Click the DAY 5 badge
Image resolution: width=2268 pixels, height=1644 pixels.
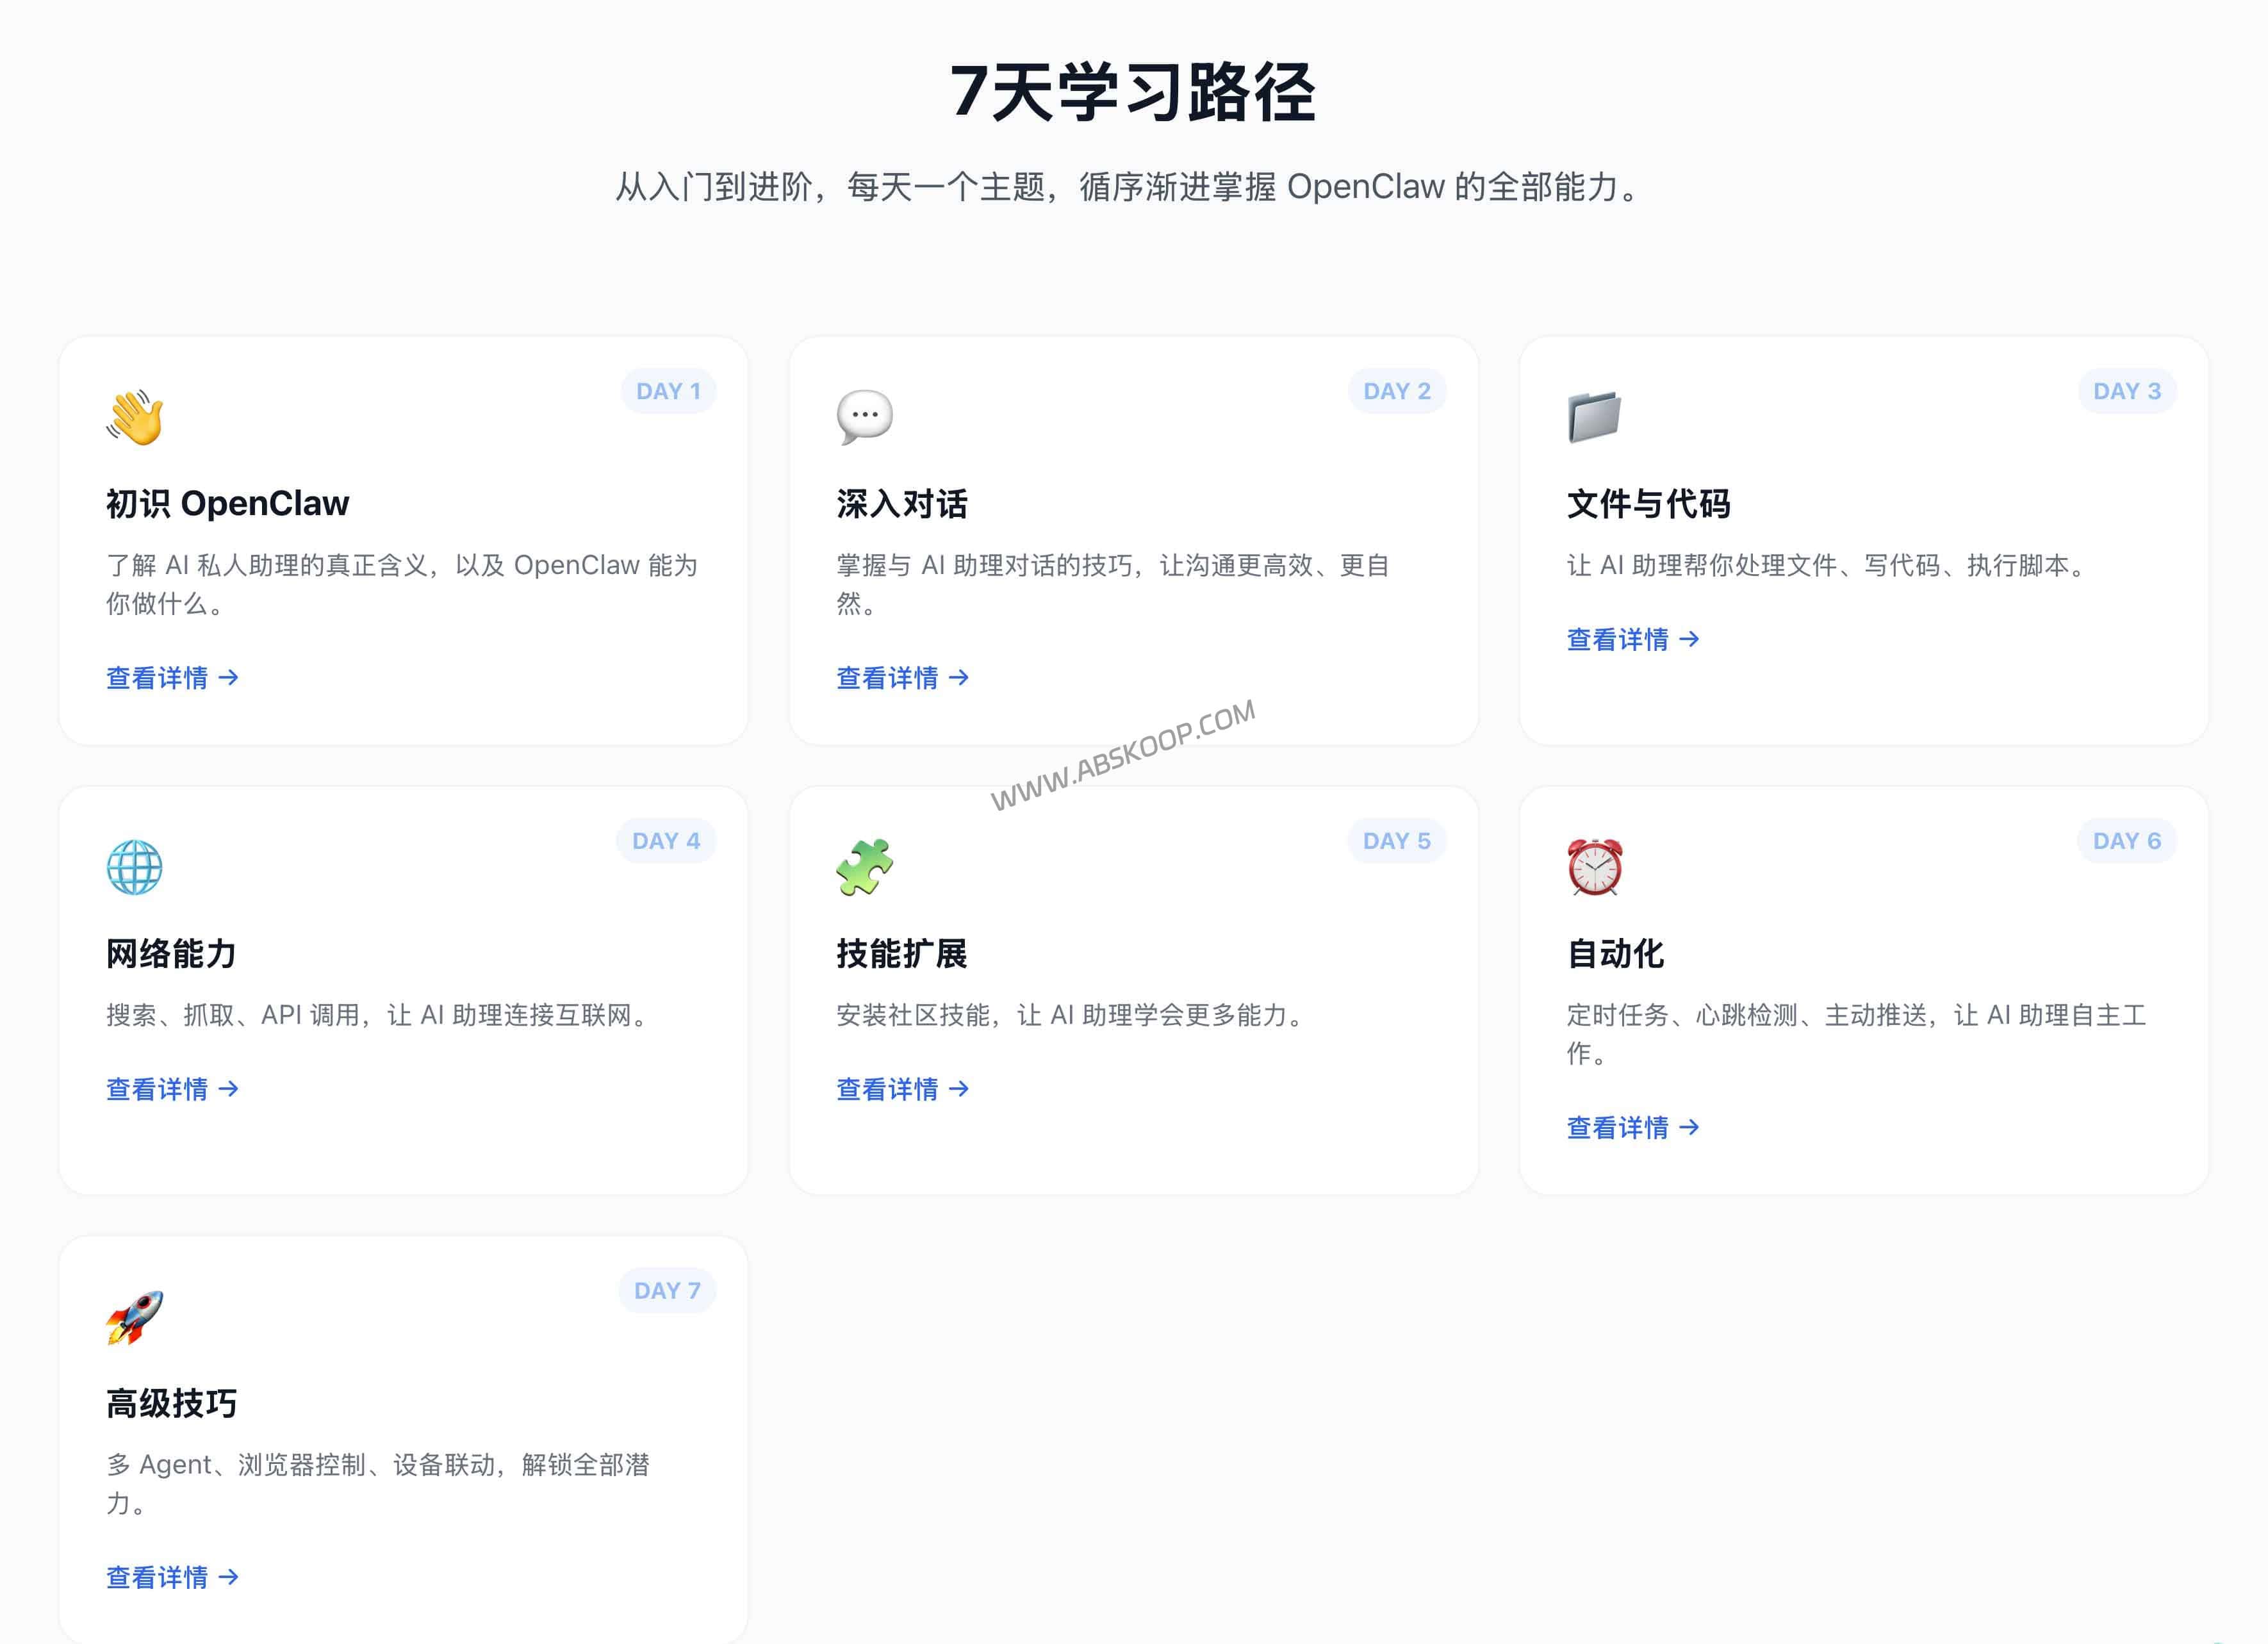(x=1397, y=841)
